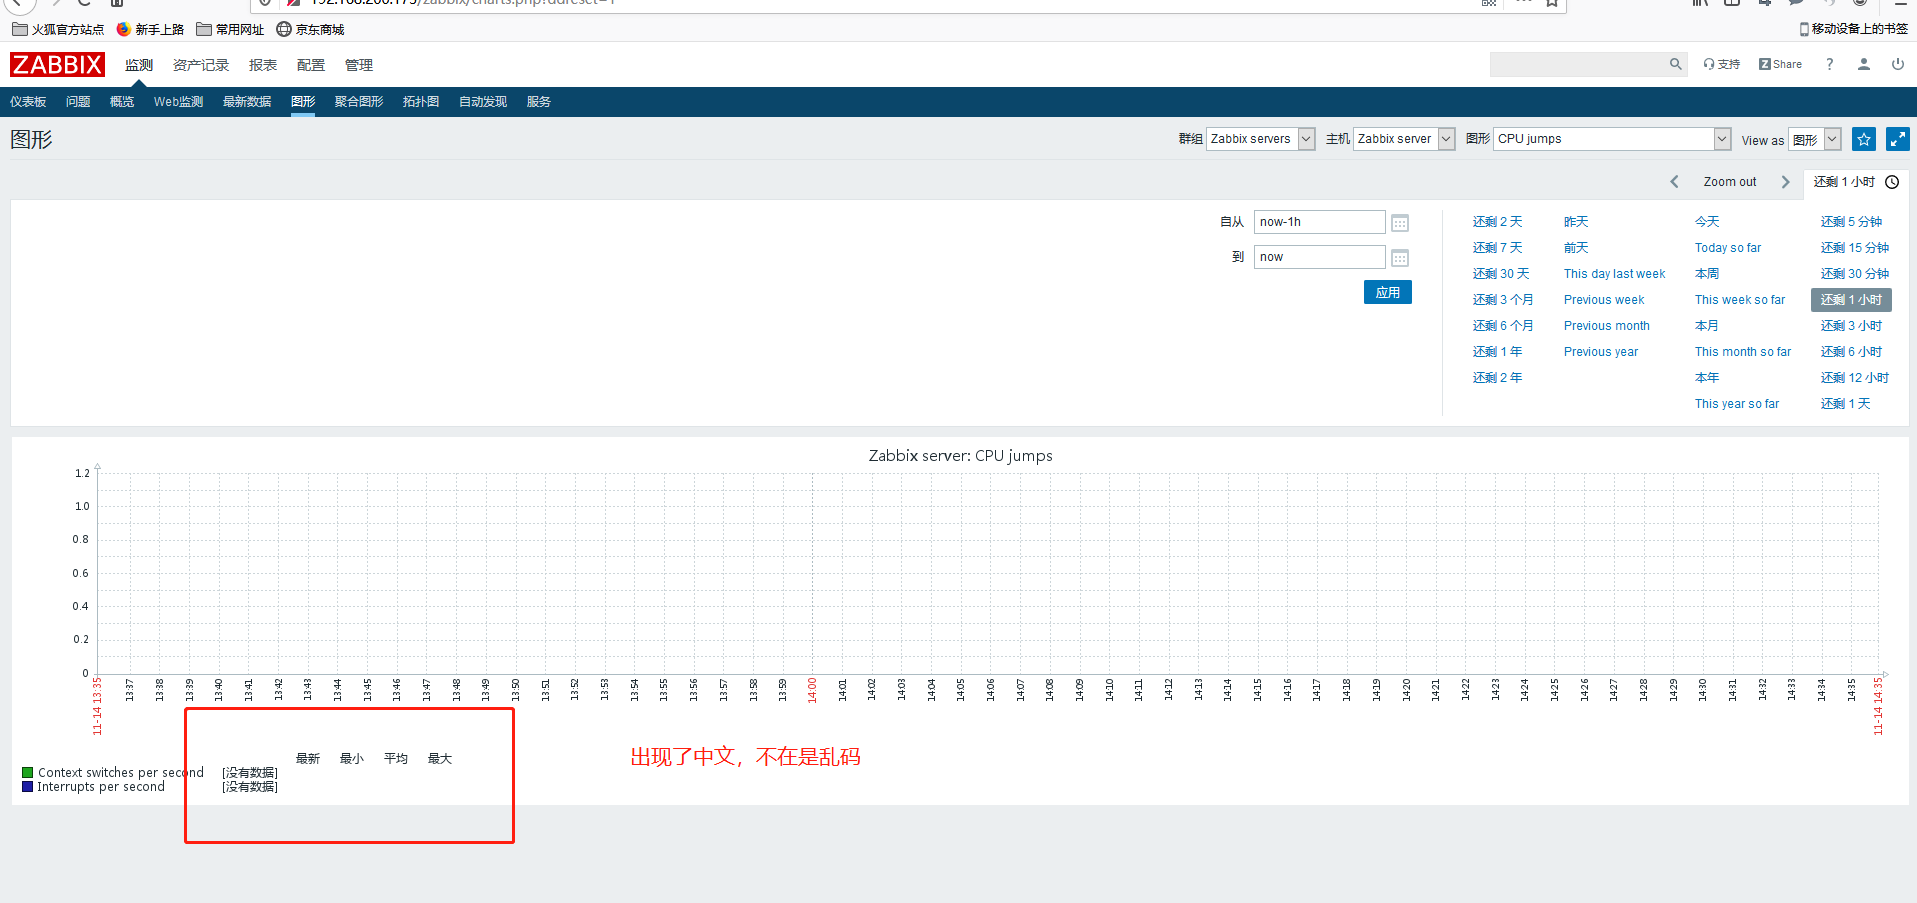Click the logout power icon
The width and height of the screenshot is (1917, 903).
coord(1897,64)
